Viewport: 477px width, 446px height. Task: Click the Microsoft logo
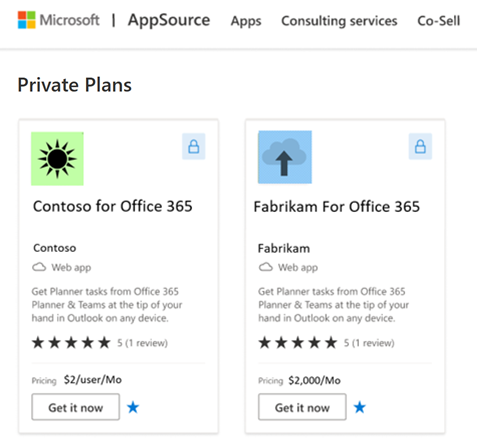pos(59,20)
